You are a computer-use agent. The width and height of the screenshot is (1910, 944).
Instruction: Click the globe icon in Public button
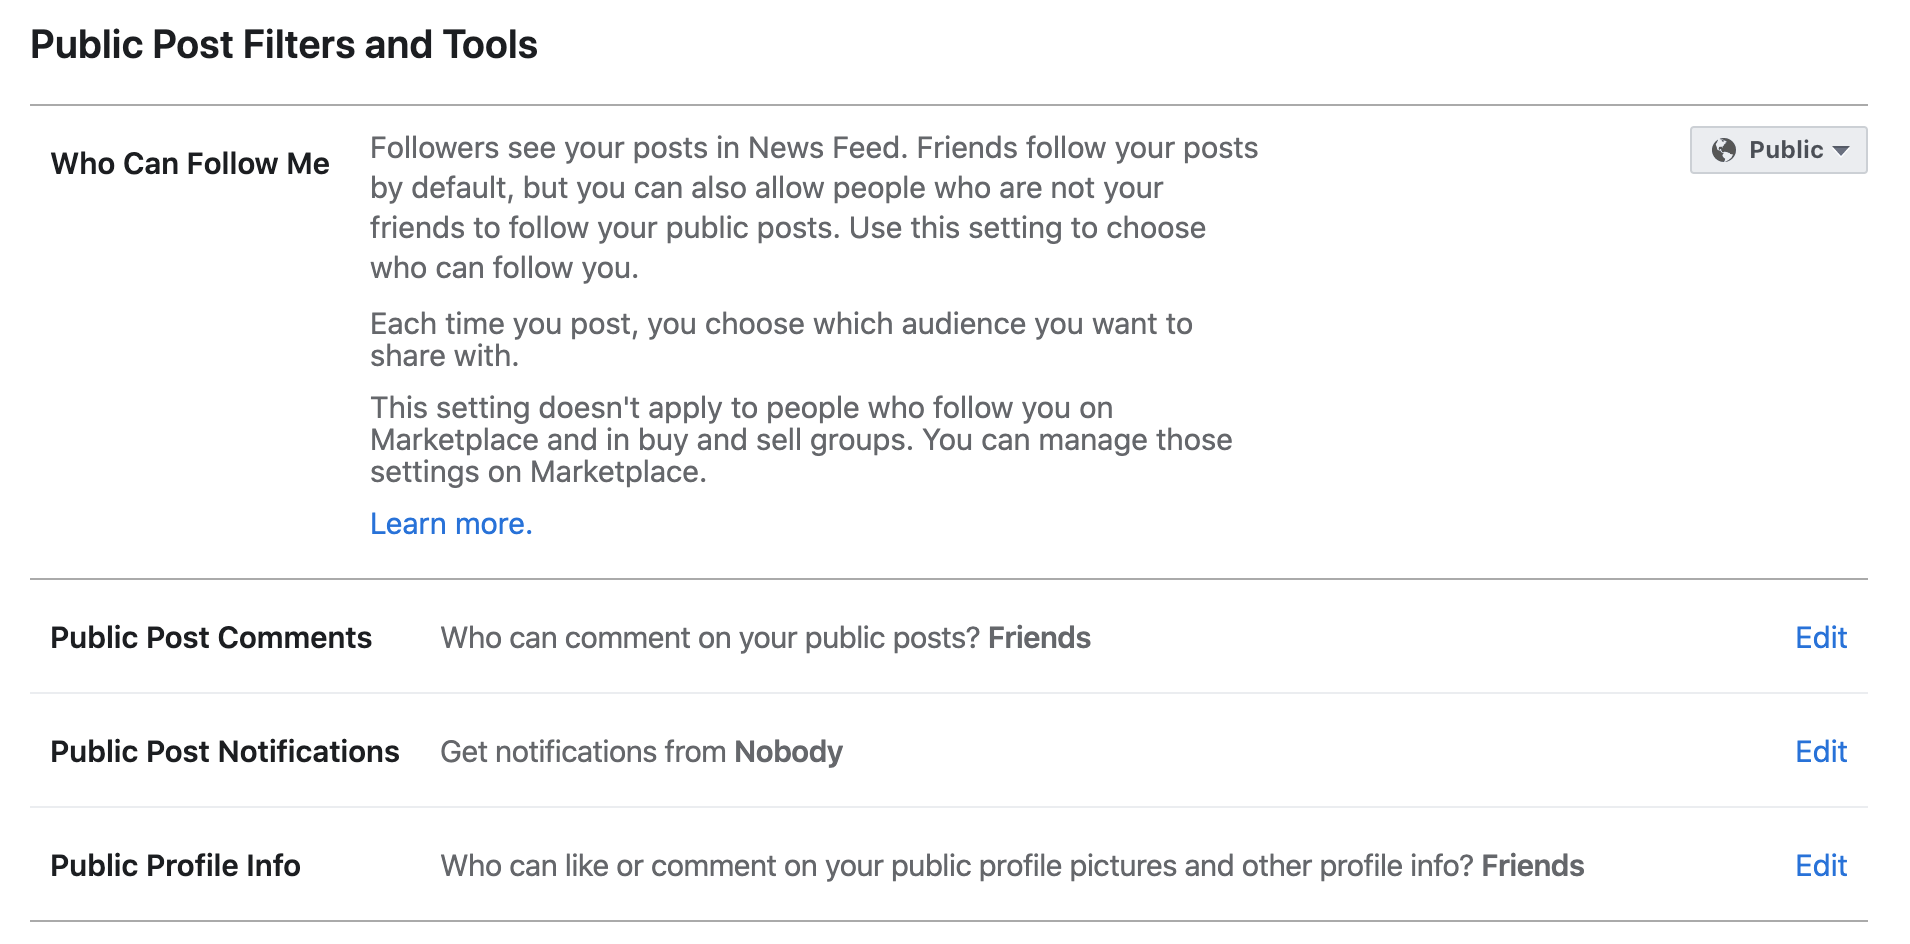1723,150
